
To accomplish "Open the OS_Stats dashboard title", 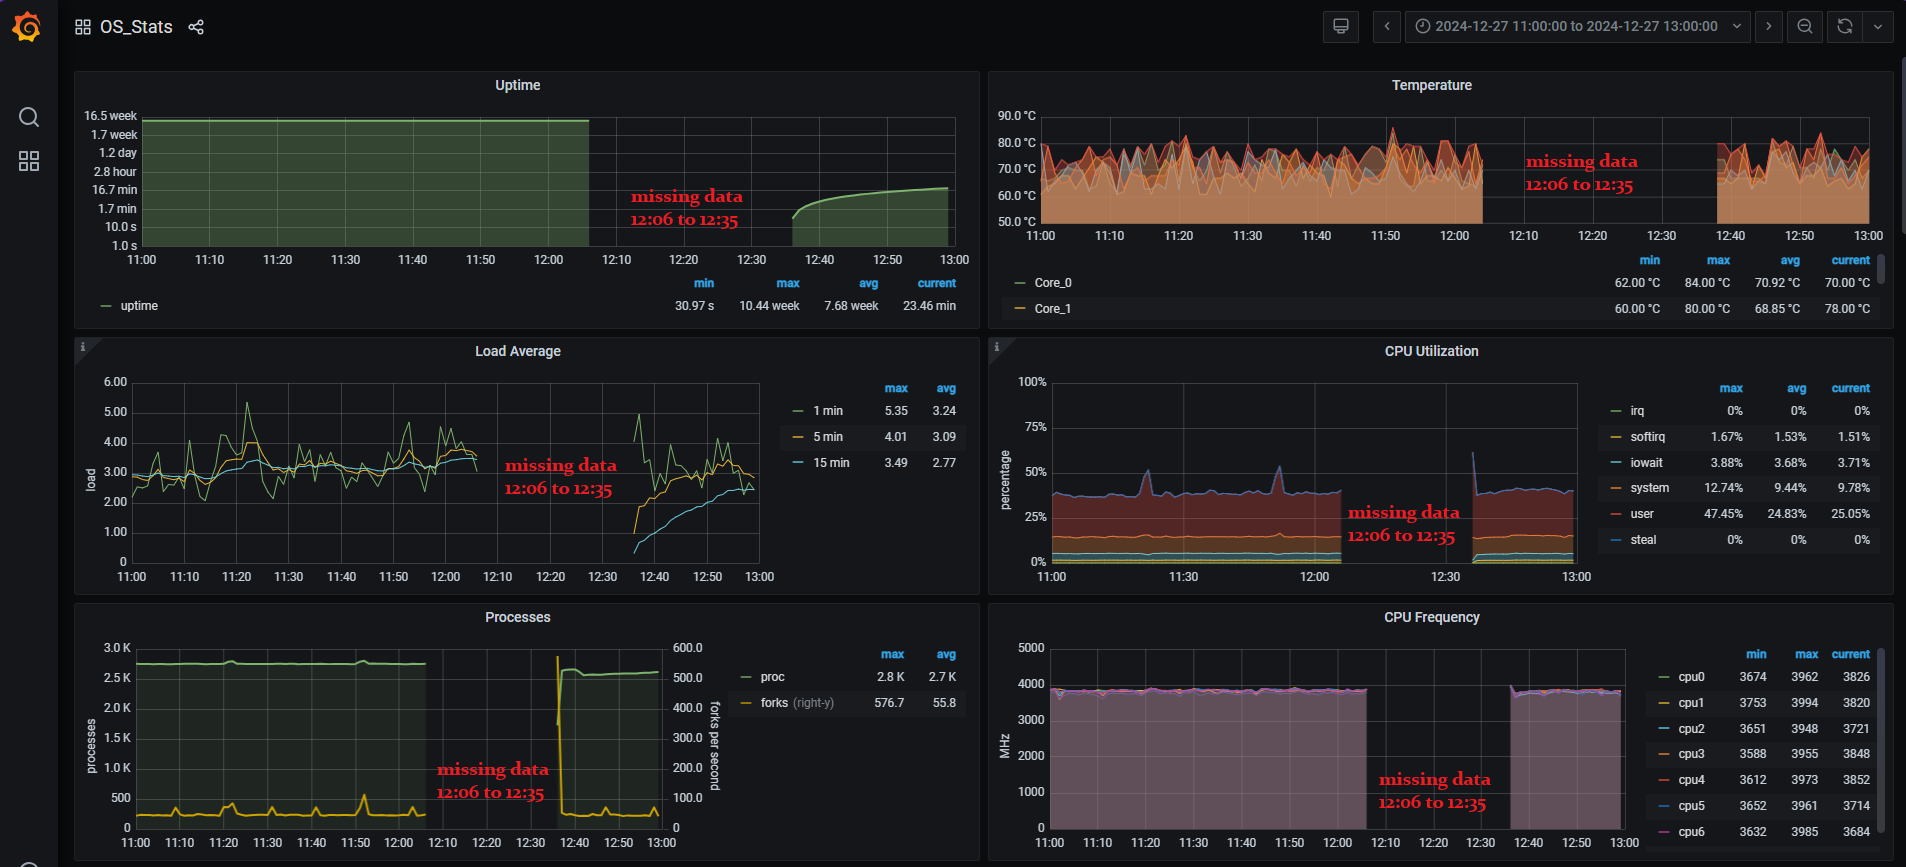I will (136, 27).
